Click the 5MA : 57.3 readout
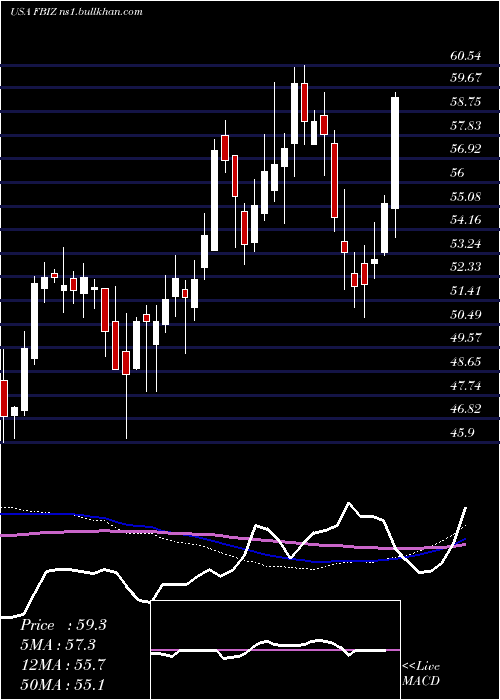 (x=58, y=645)
